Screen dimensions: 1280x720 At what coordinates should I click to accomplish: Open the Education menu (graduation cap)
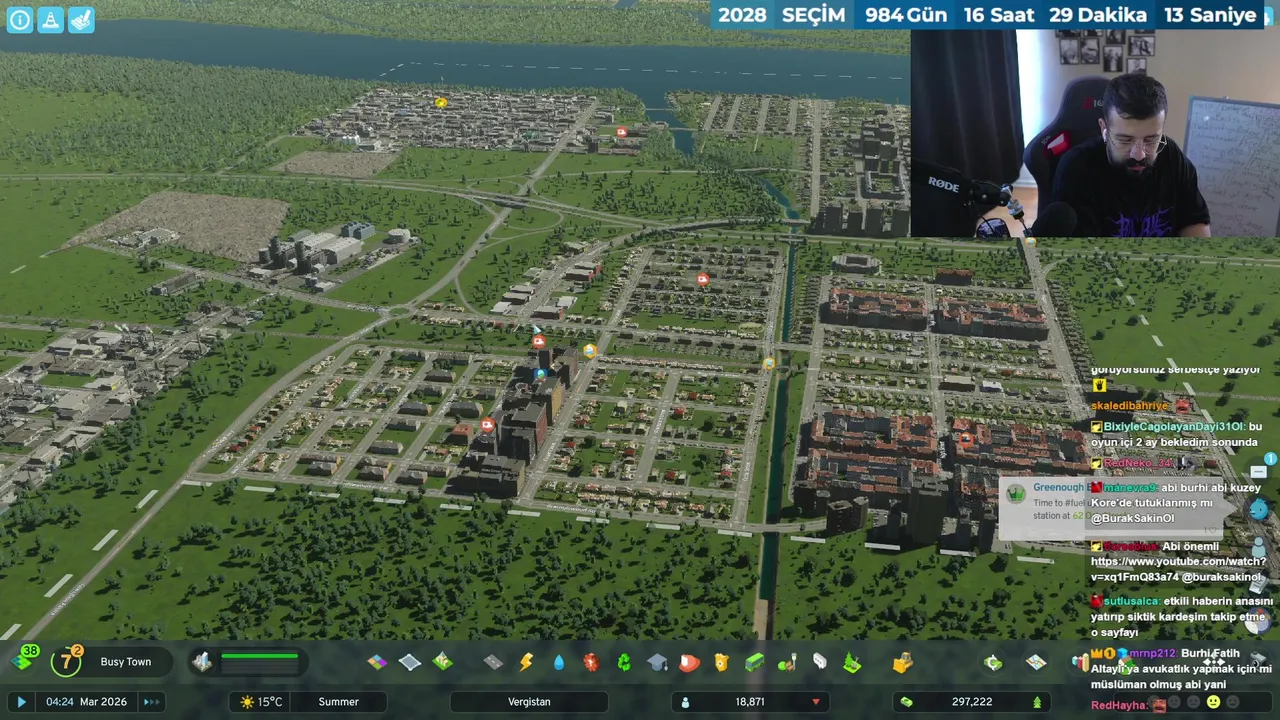coord(657,662)
